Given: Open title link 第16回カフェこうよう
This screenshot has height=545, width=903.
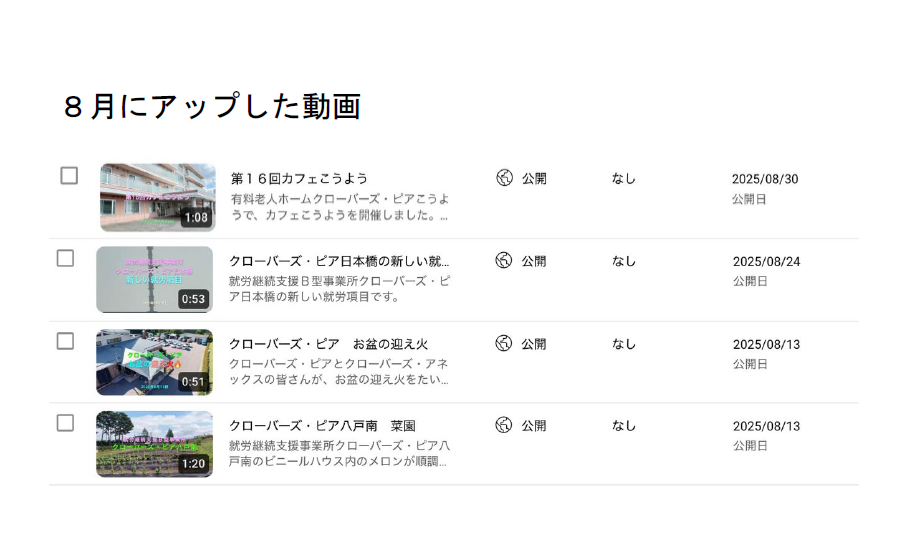Looking at the screenshot, I should (299, 179).
